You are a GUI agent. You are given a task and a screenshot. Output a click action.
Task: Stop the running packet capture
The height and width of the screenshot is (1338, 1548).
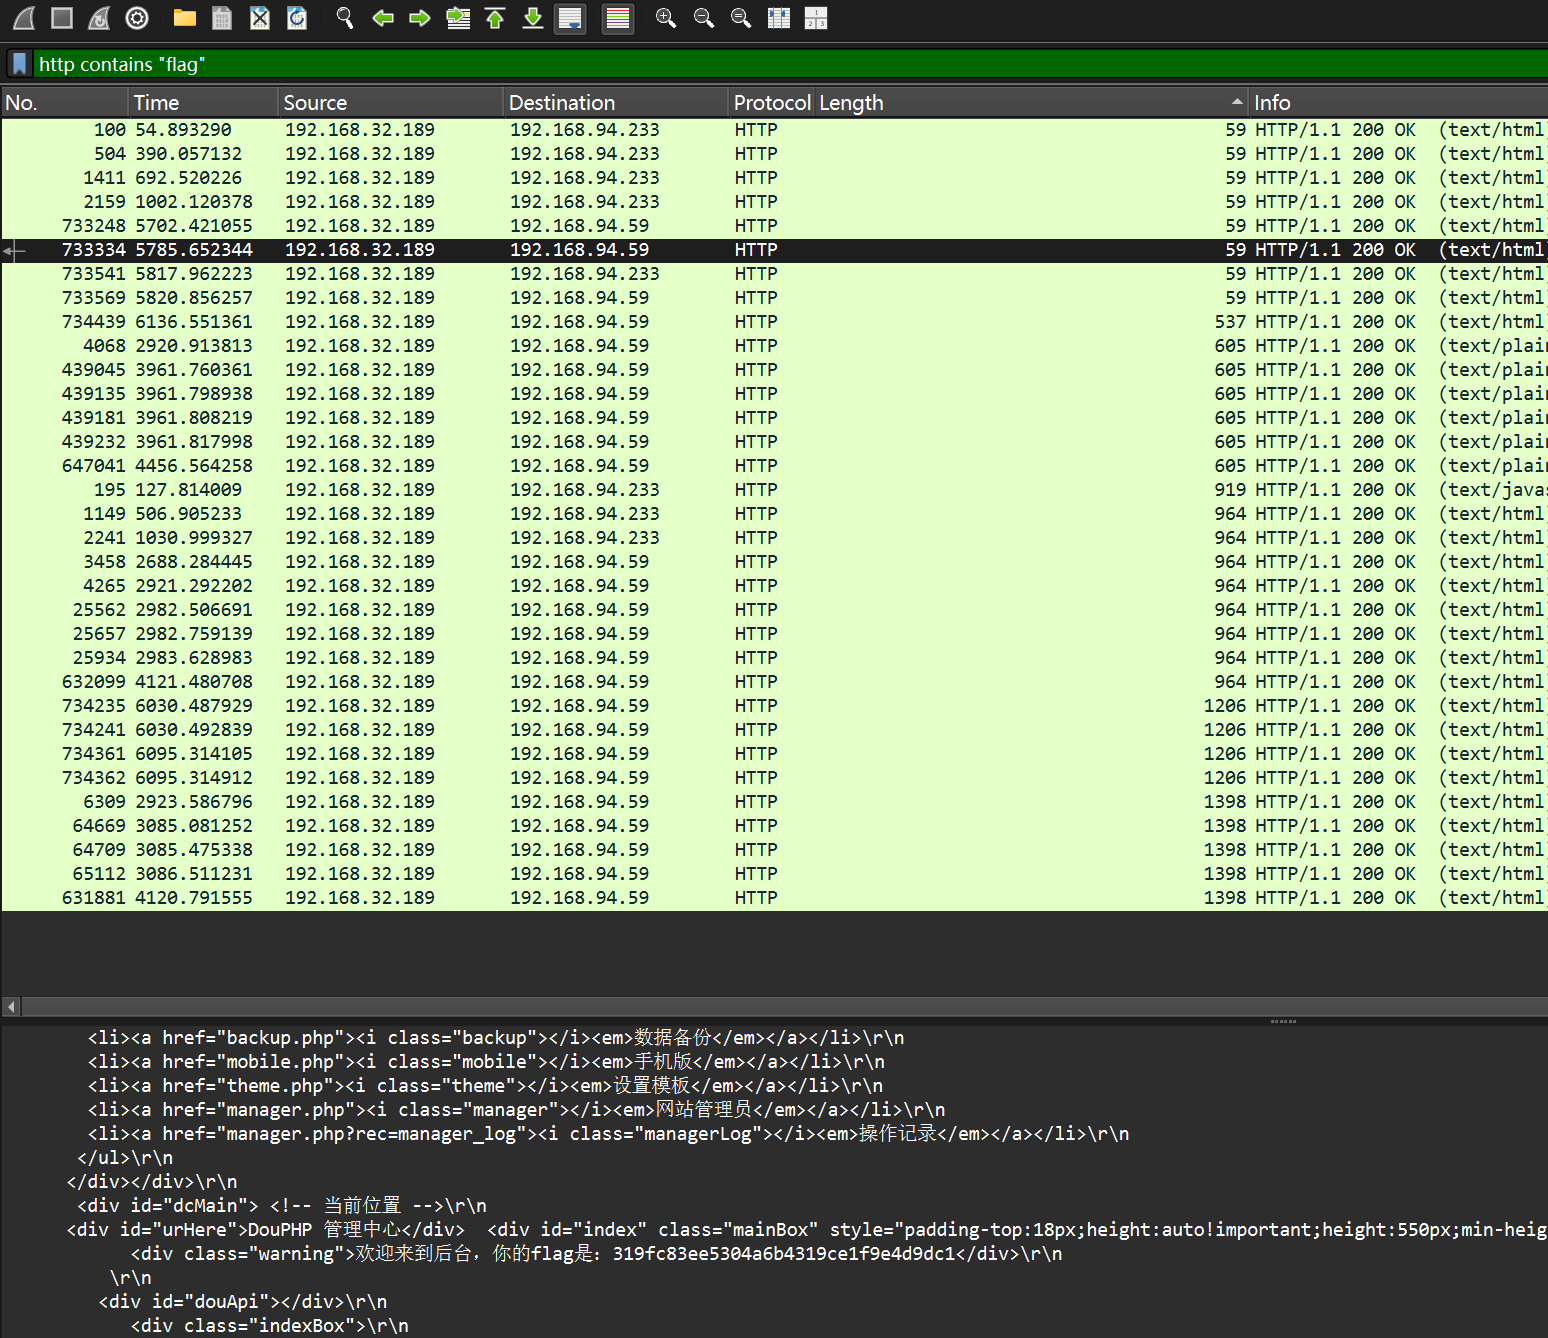(x=62, y=18)
